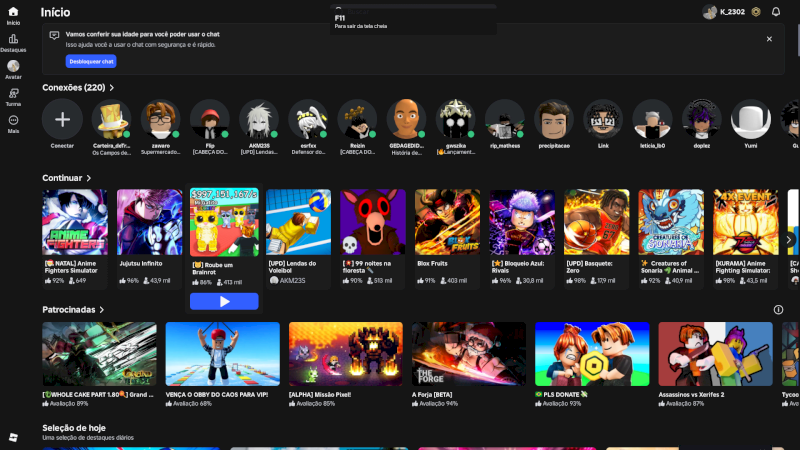Open doplez connection avatar
The height and width of the screenshot is (450, 800).
(702, 119)
